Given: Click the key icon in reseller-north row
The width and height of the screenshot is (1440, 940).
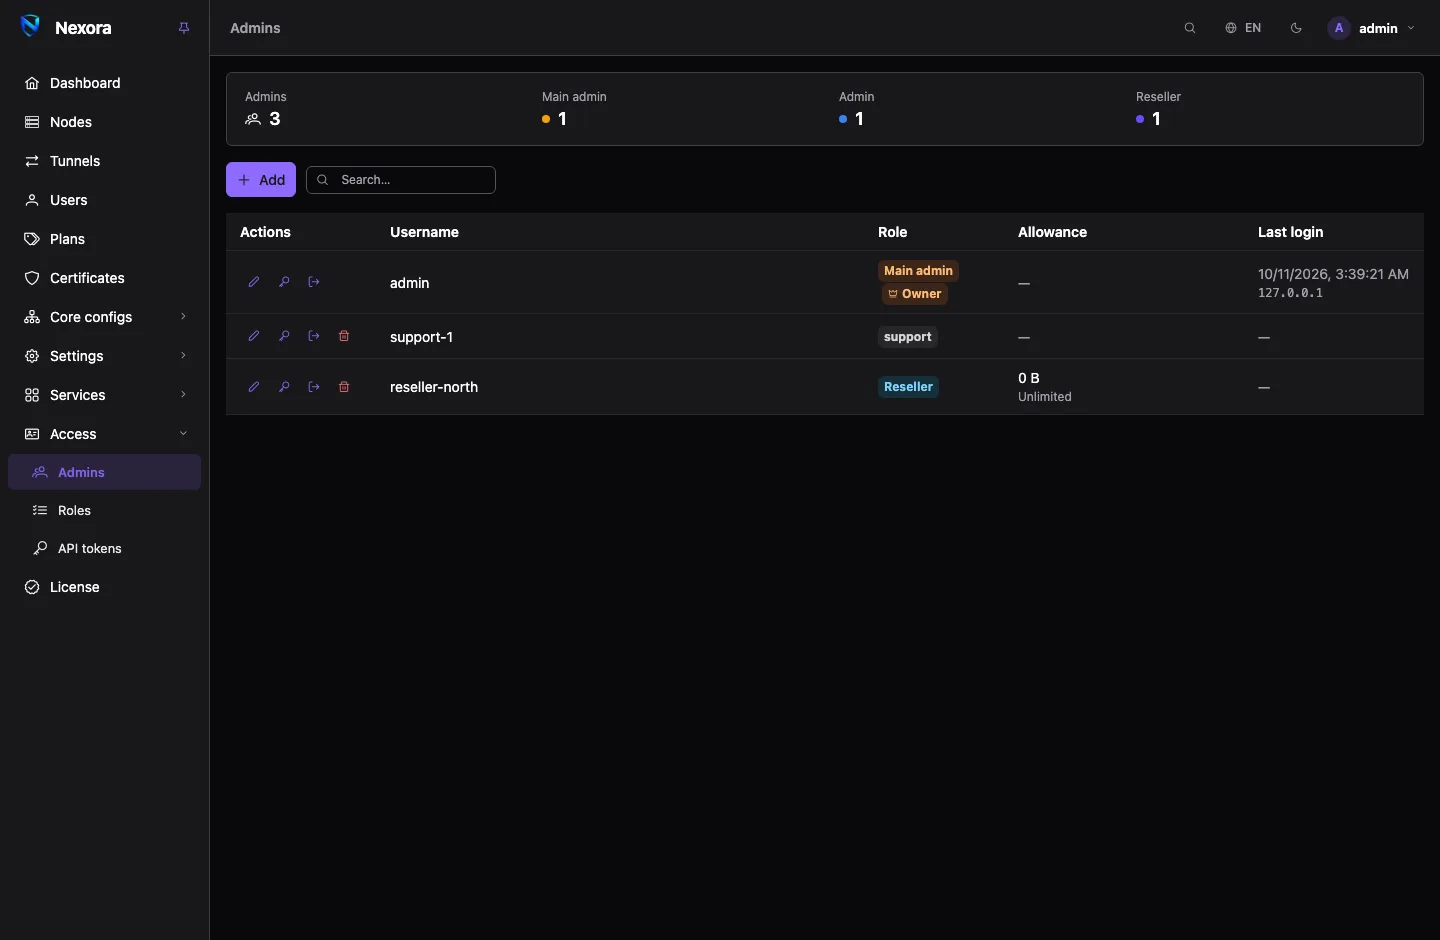Looking at the screenshot, I should [x=284, y=387].
